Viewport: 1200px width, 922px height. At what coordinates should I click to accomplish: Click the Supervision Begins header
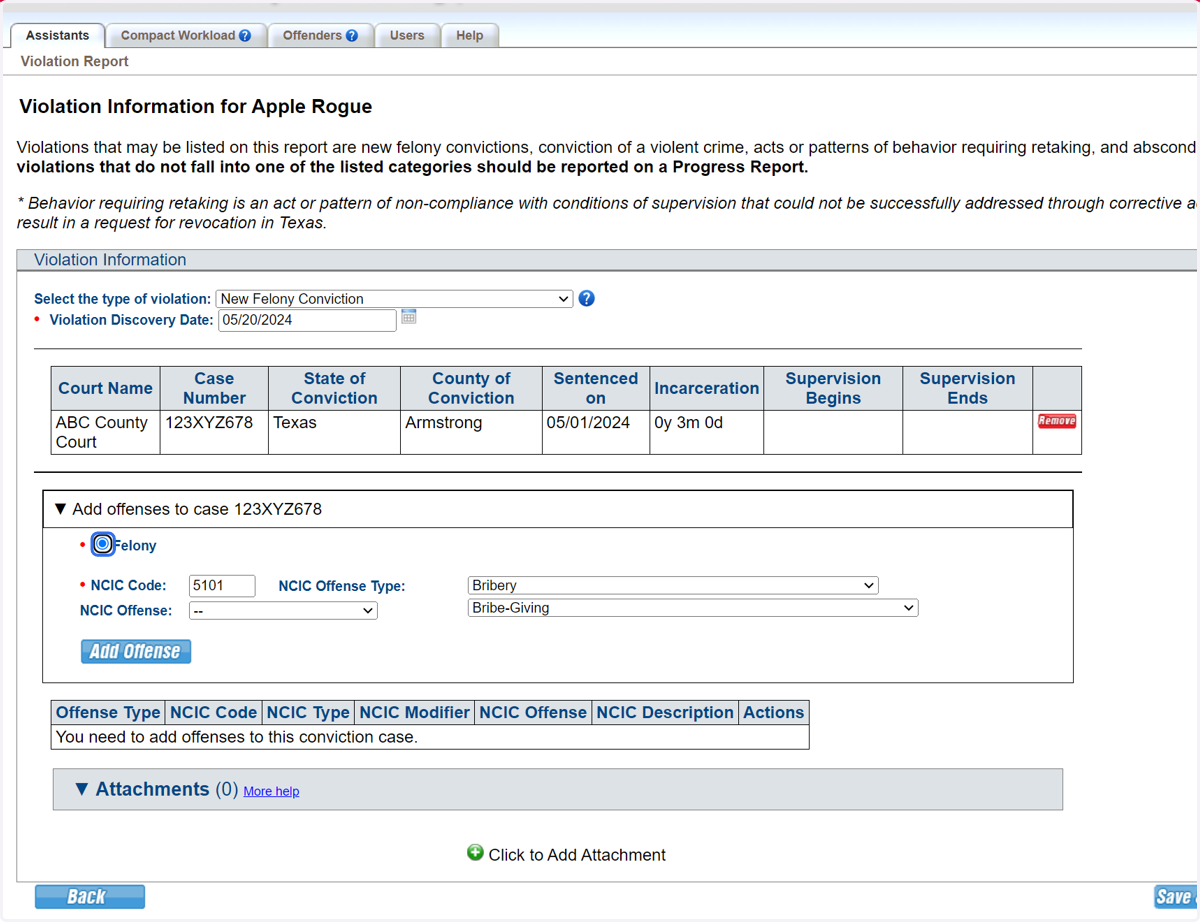[x=833, y=388]
